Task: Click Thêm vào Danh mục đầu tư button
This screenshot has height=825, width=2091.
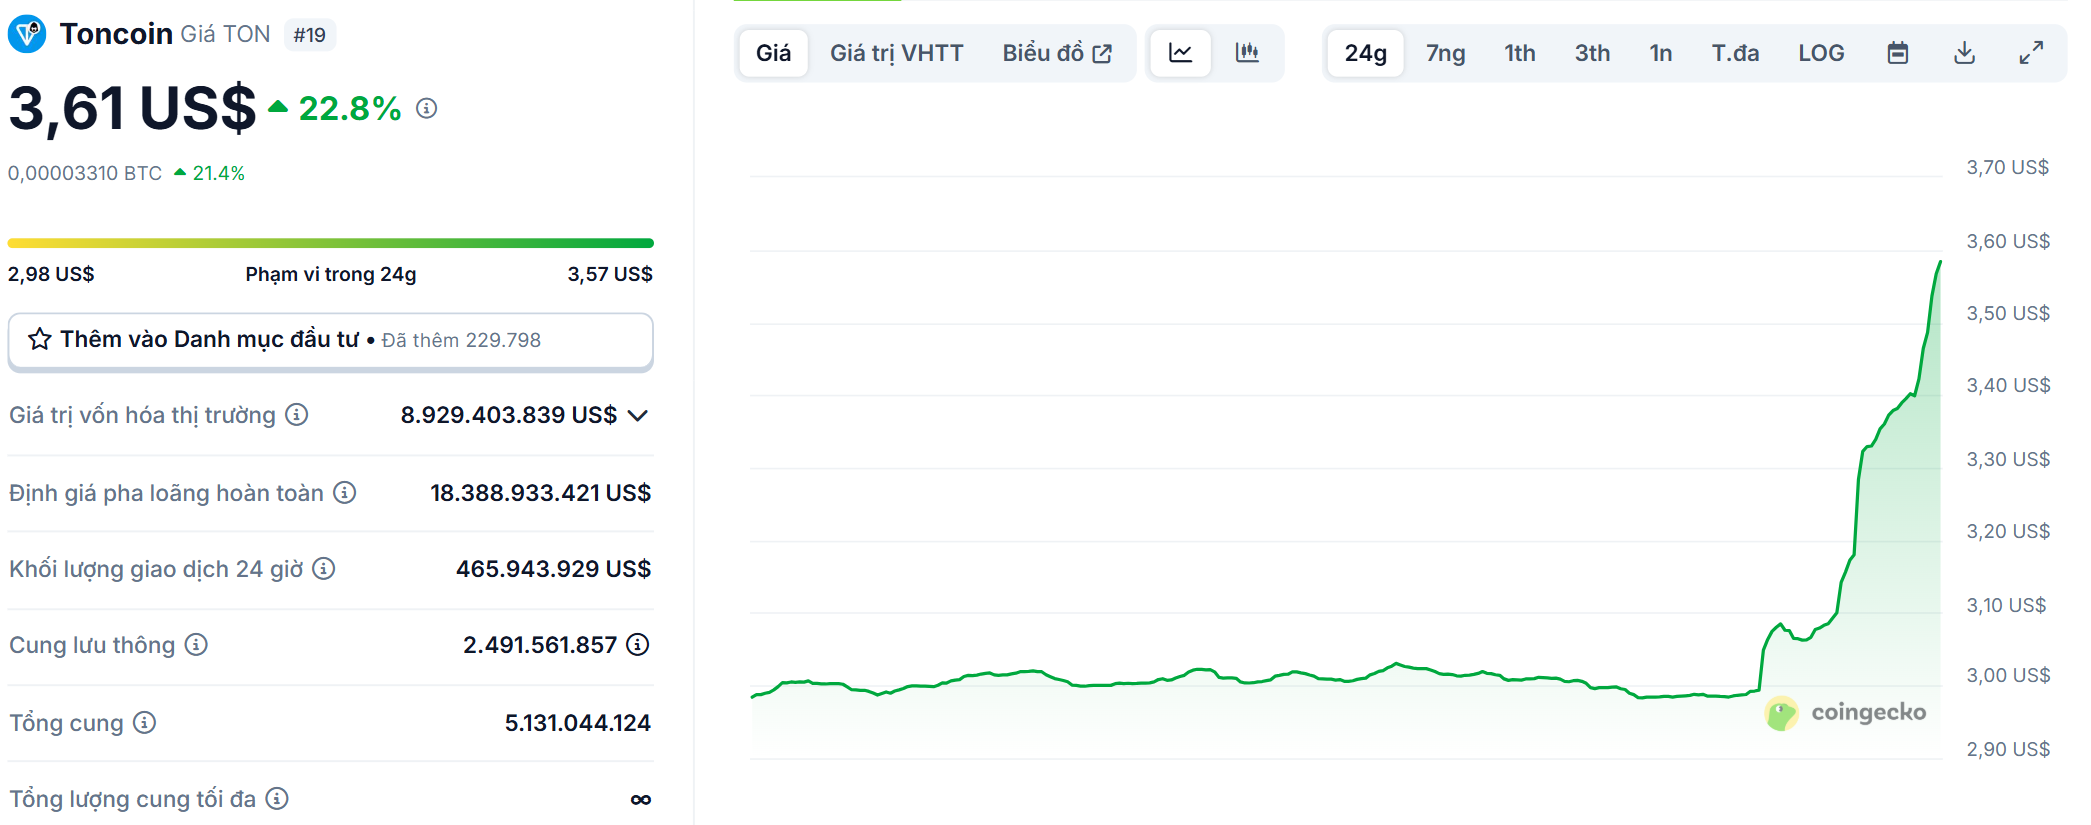Action: point(331,341)
